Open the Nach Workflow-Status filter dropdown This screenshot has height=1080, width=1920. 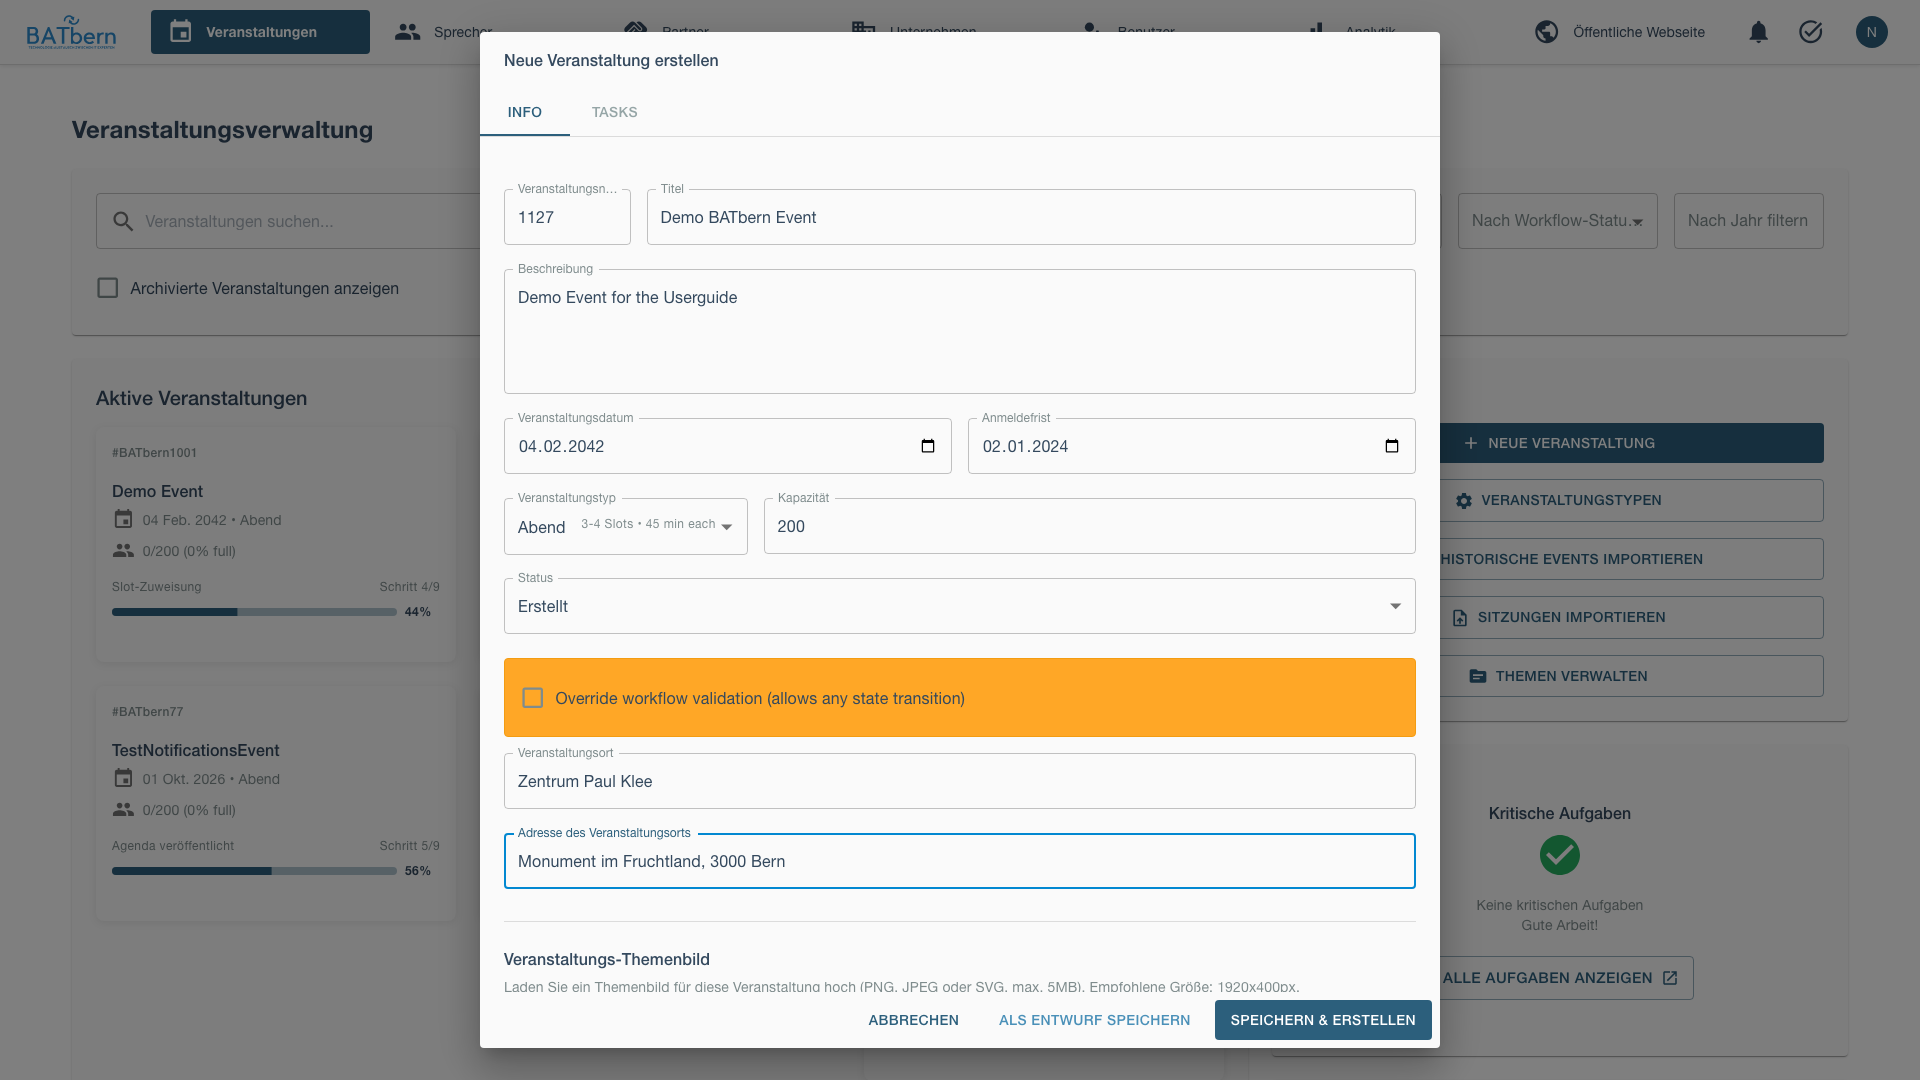pyautogui.click(x=1557, y=221)
